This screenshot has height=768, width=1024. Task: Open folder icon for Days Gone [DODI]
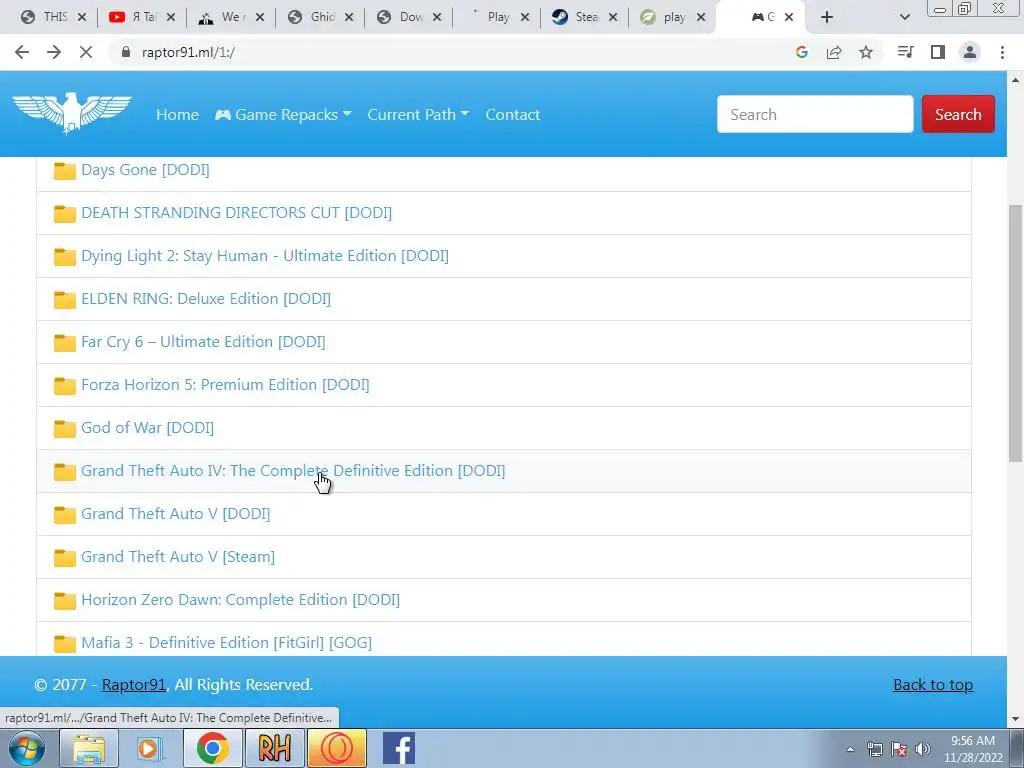(x=65, y=170)
